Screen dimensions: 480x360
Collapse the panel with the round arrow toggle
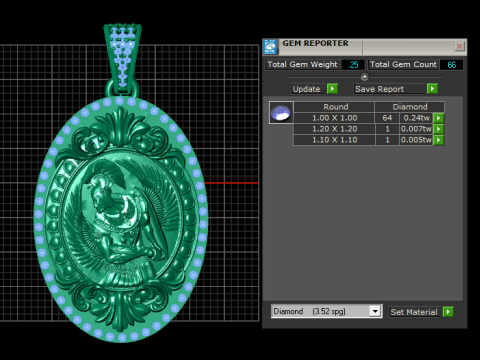[365, 77]
